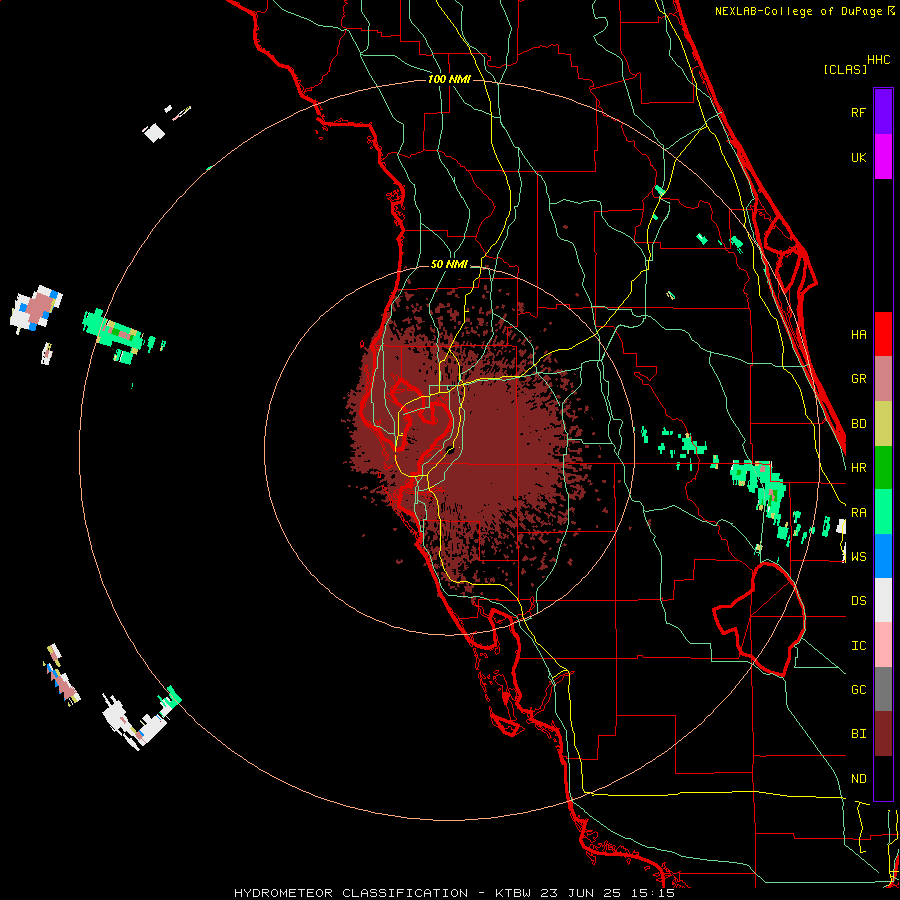The width and height of the screenshot is (900, 900).
Task: Select the GC gray legend swatch
Action: (x=883, y=689)
